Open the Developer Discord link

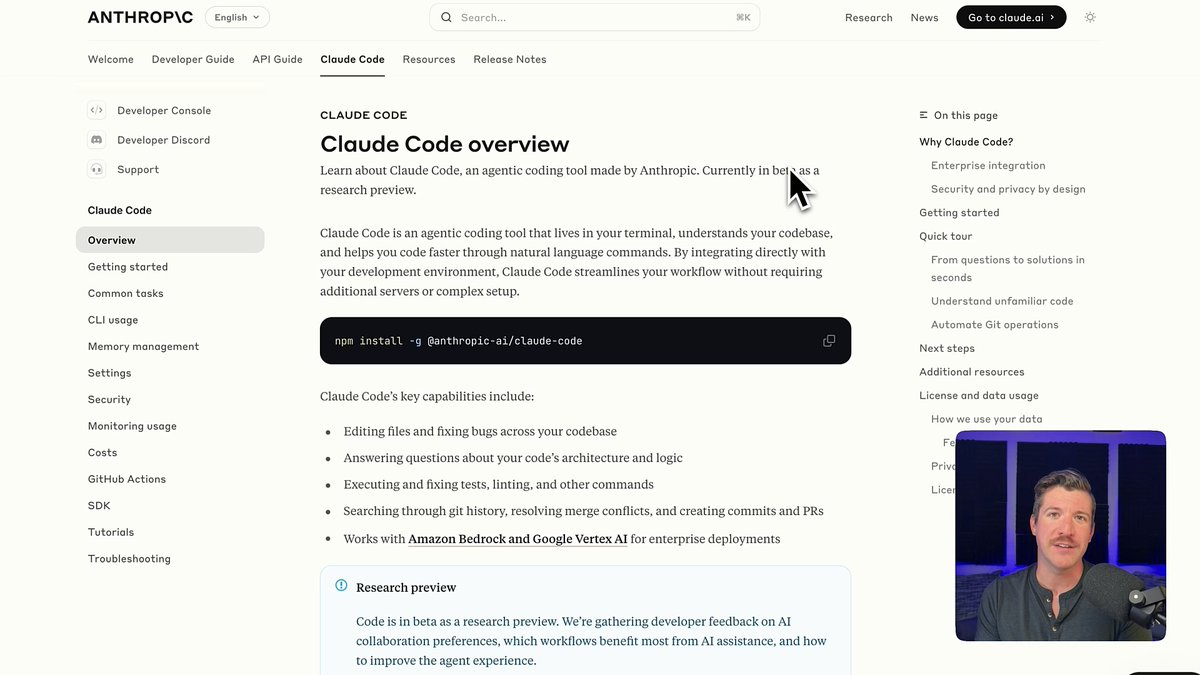pos(163,140)
